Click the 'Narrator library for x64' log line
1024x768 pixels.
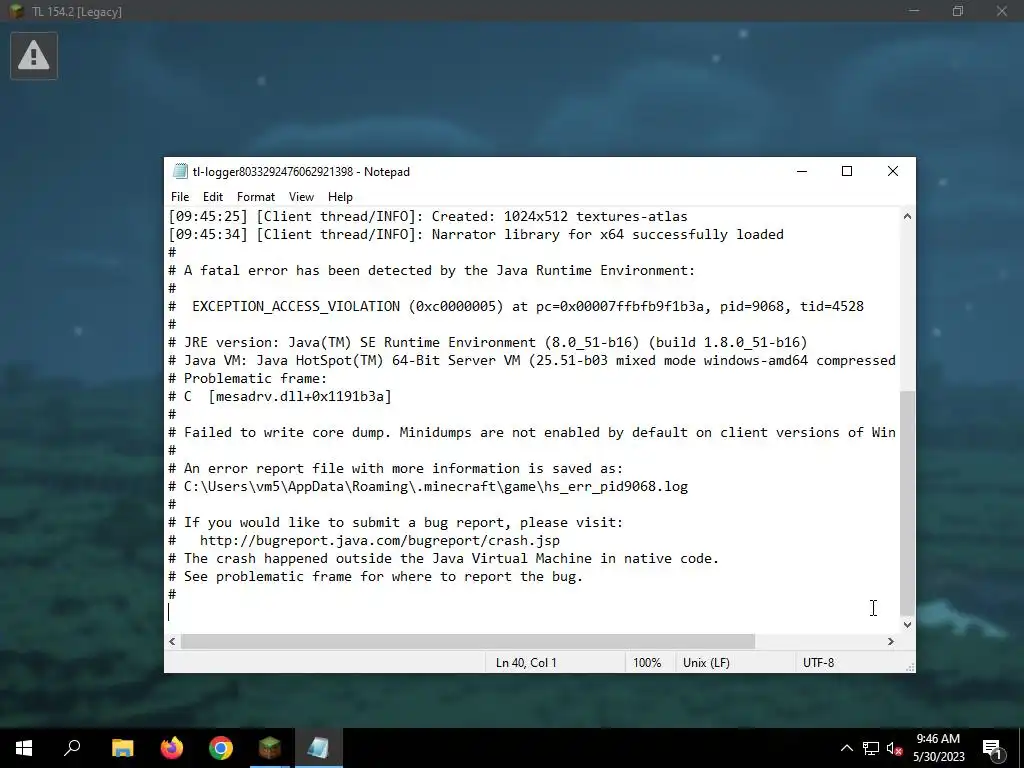pos(476,234)
